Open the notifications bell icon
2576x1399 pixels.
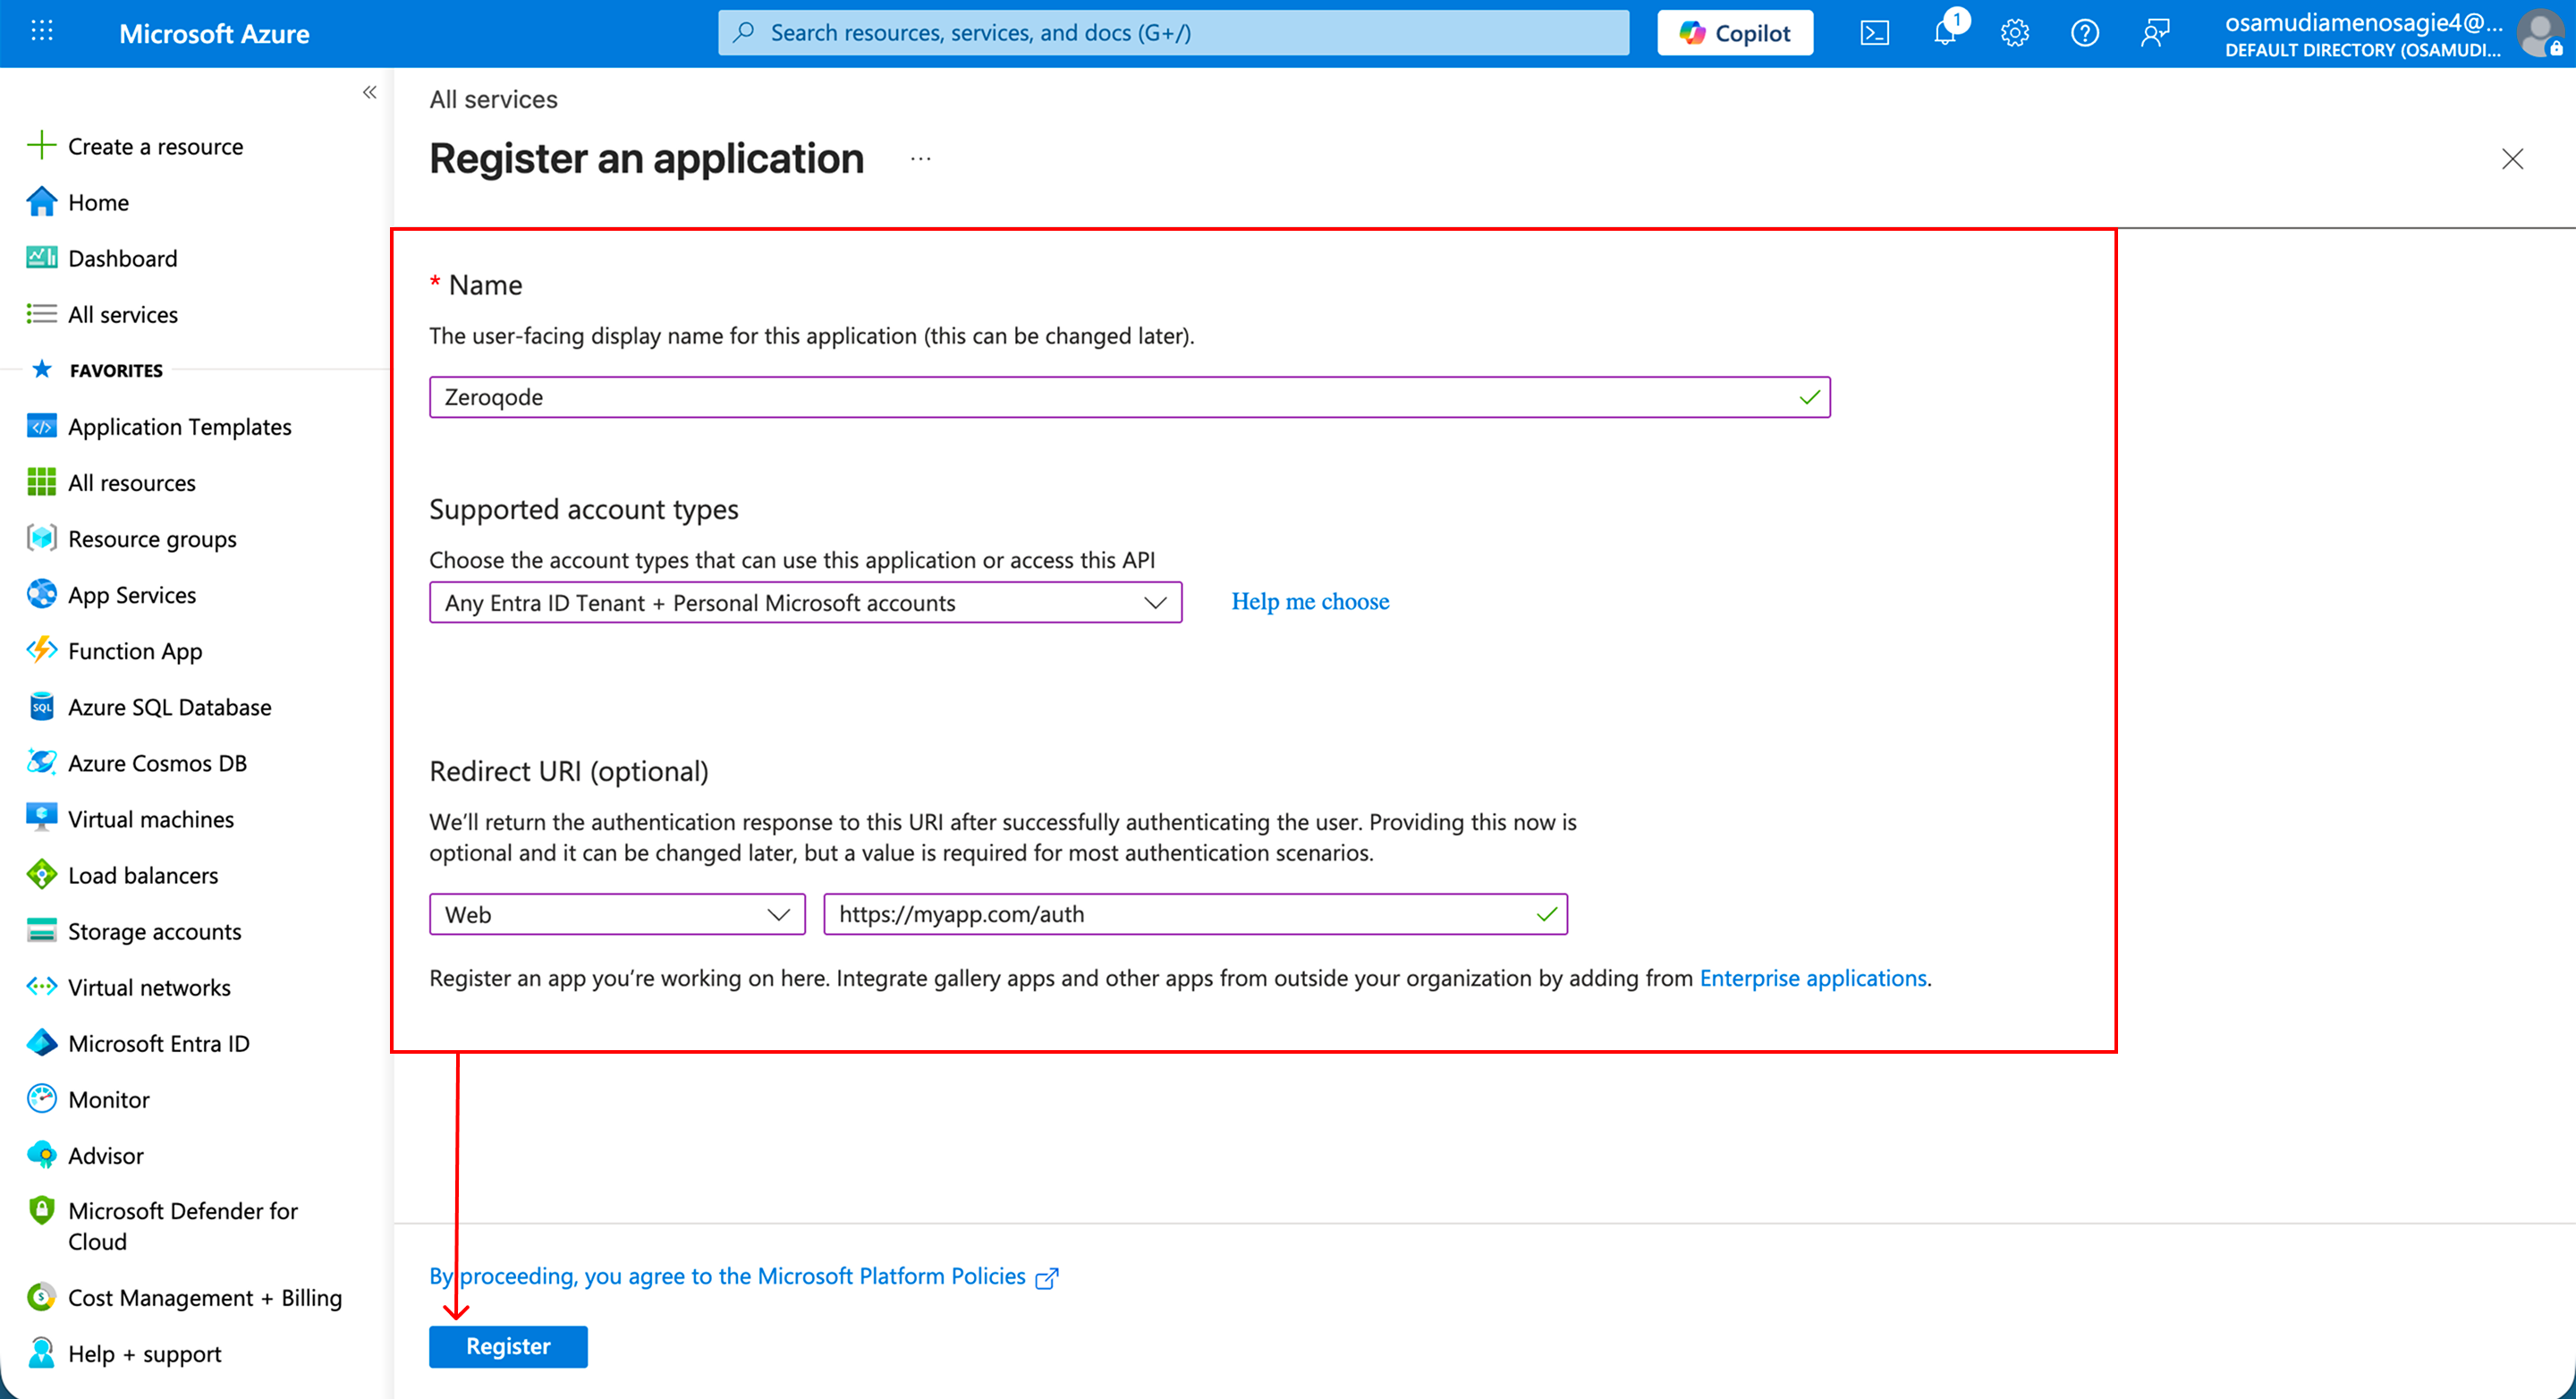1945,33
